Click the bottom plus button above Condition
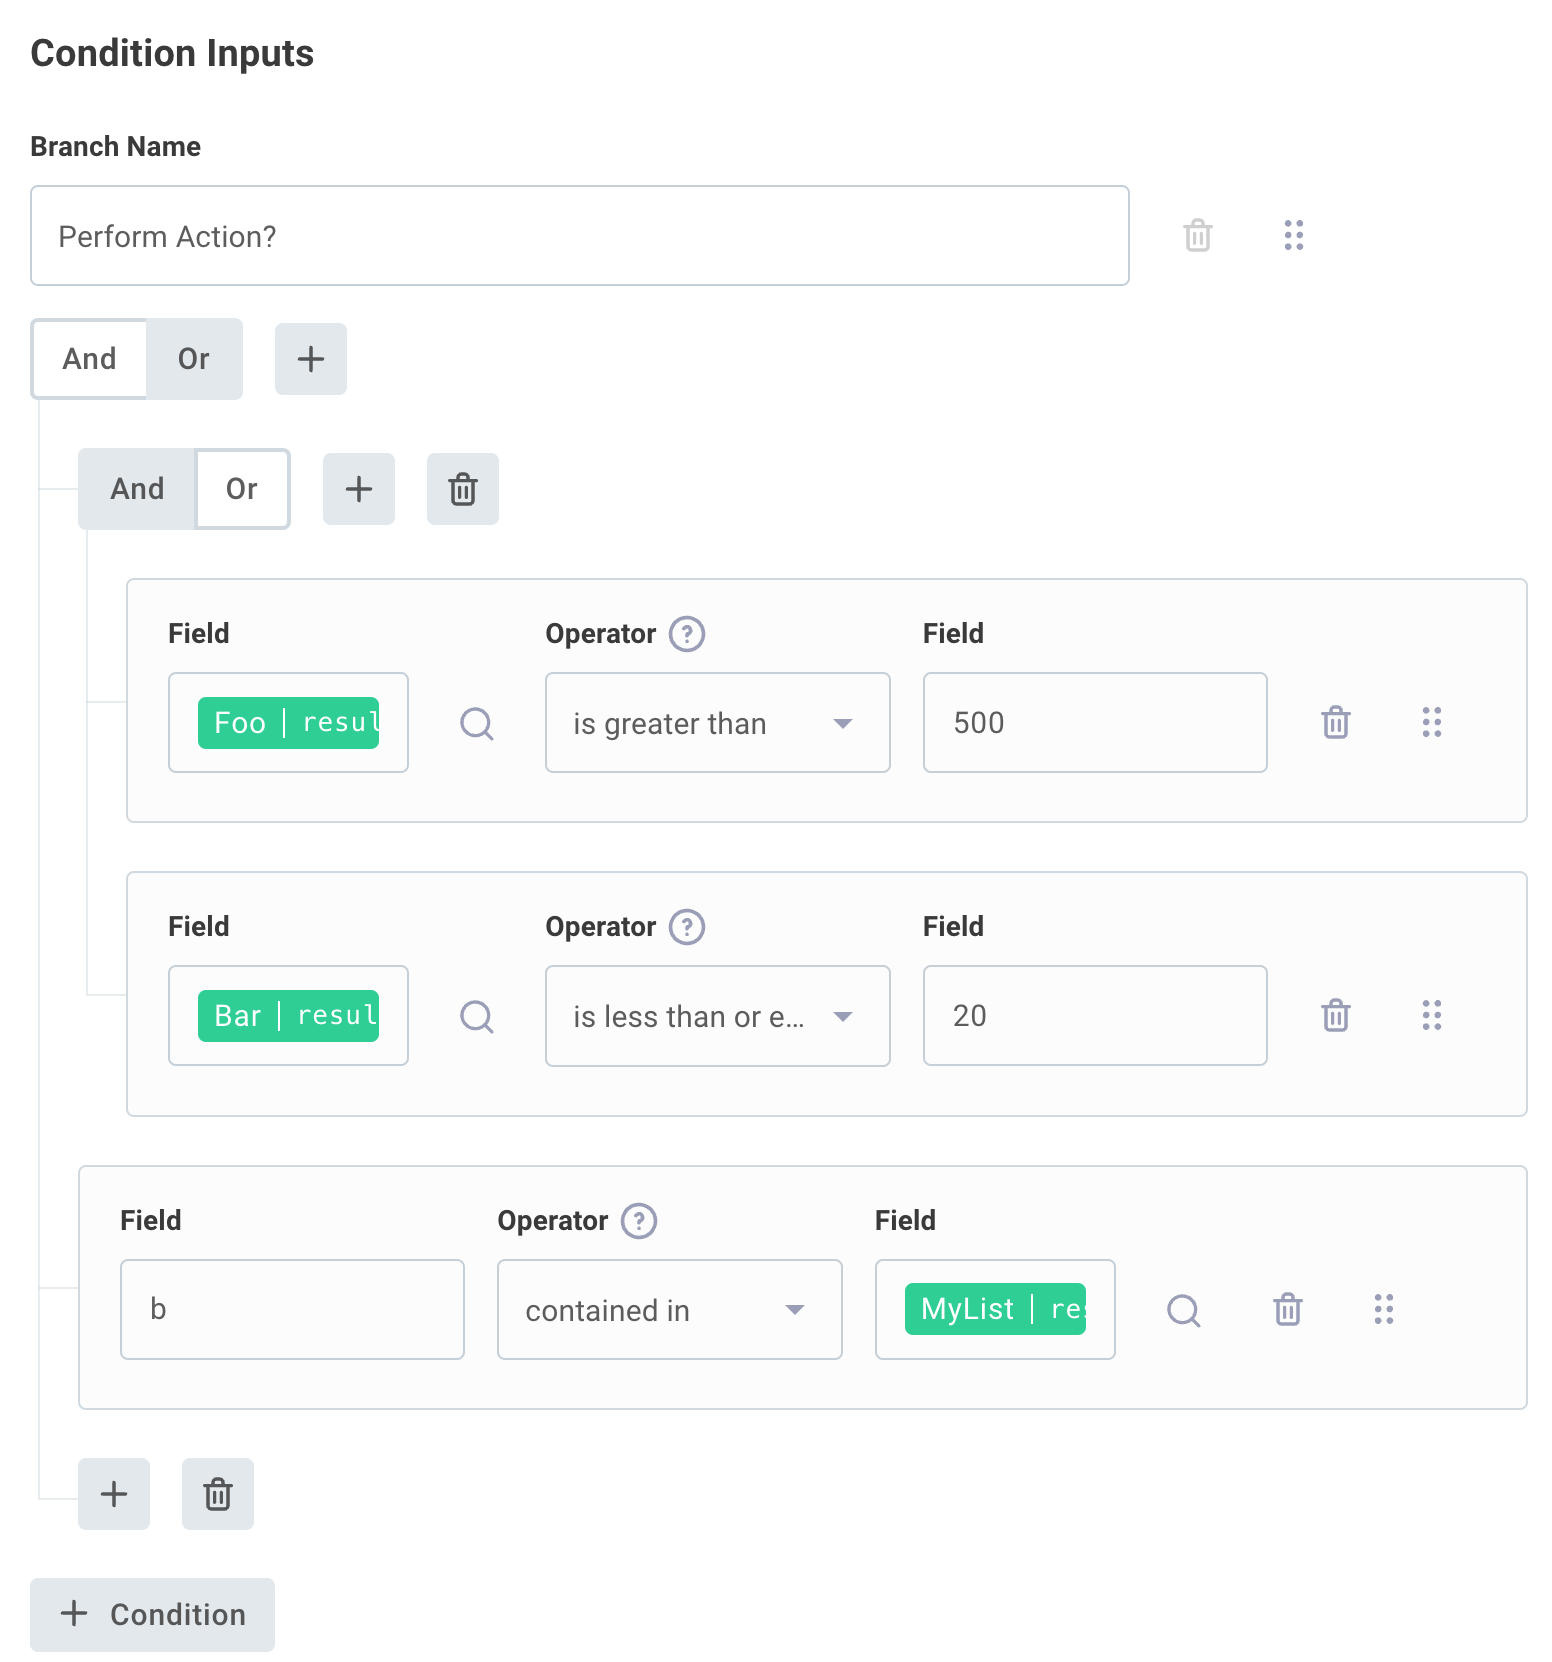Screen dimensions: 1552x1662 [x=114, y=1494]
